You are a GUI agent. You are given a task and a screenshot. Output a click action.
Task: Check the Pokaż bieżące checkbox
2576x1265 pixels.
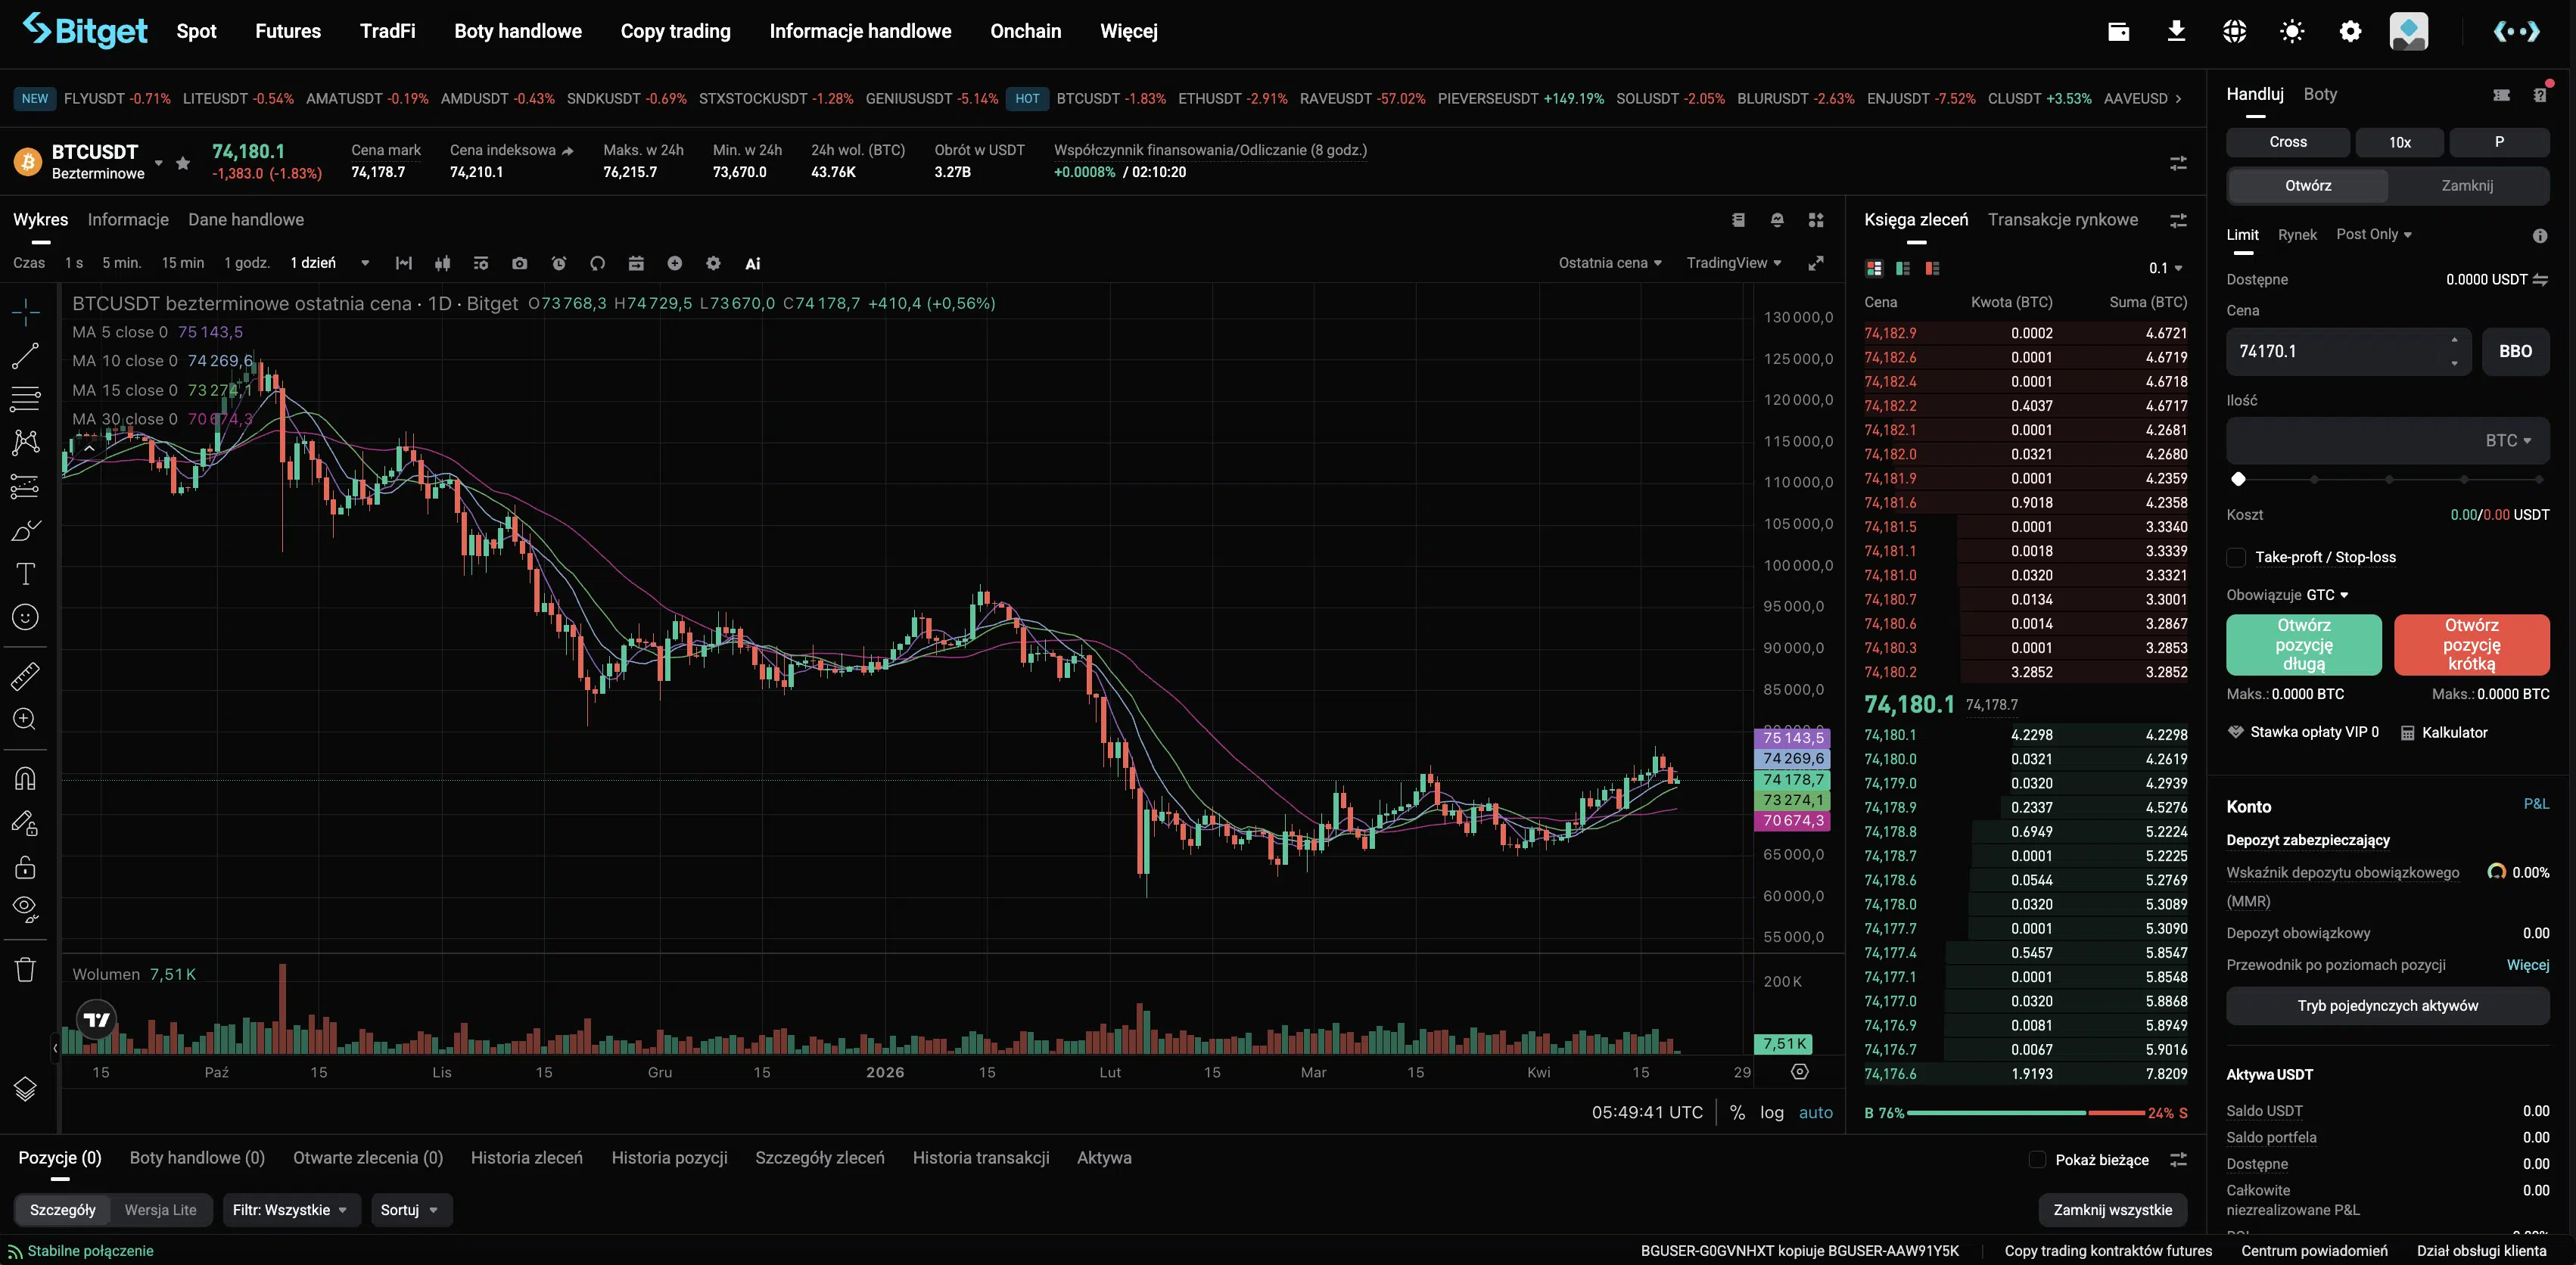(x=2037, y=1159)
